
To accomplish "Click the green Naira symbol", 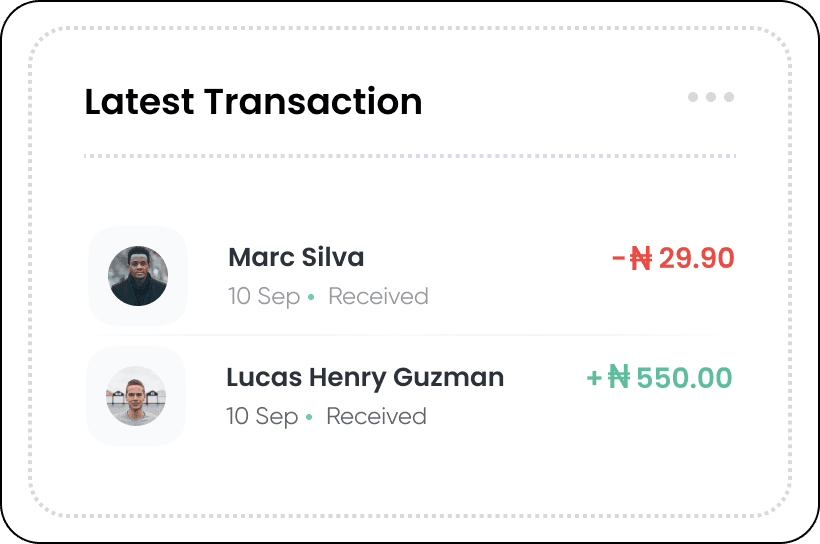I will coord(619,377).
